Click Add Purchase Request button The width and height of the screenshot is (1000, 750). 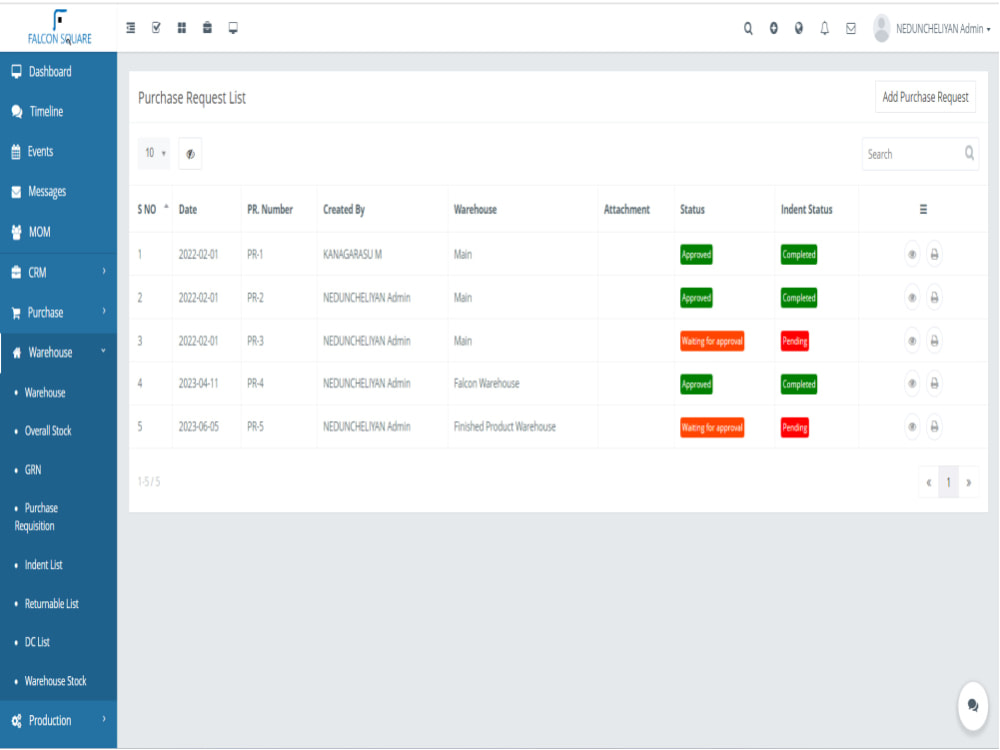pos(925,97)
